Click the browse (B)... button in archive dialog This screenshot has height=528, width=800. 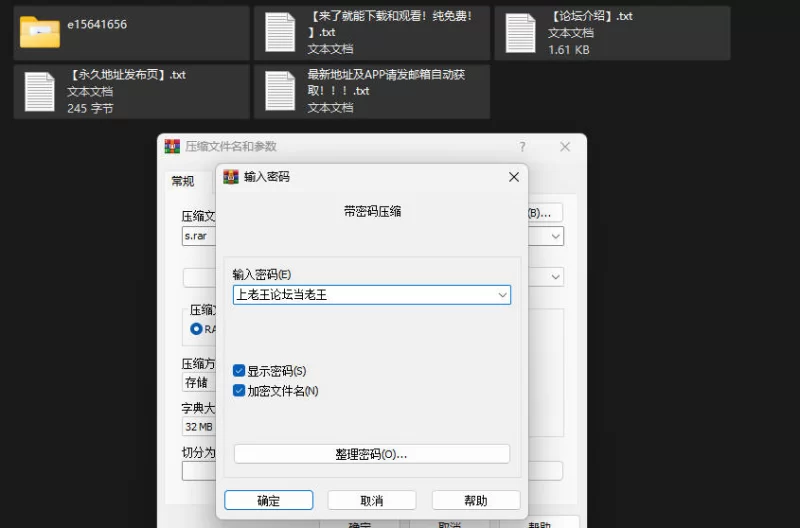pyautogui.click(x=544, y=213)
